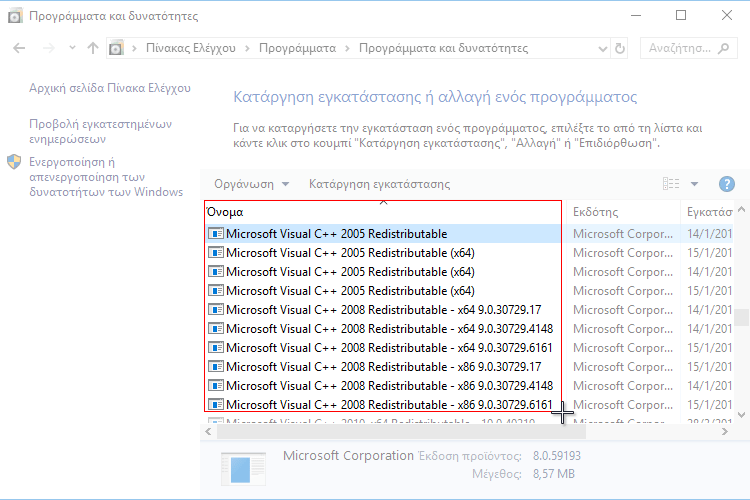The height and width of the screenshot is (500, 750).
Task: Open the Πίνακας Ελέγχου breadcrumb
Action: [190, 48]
